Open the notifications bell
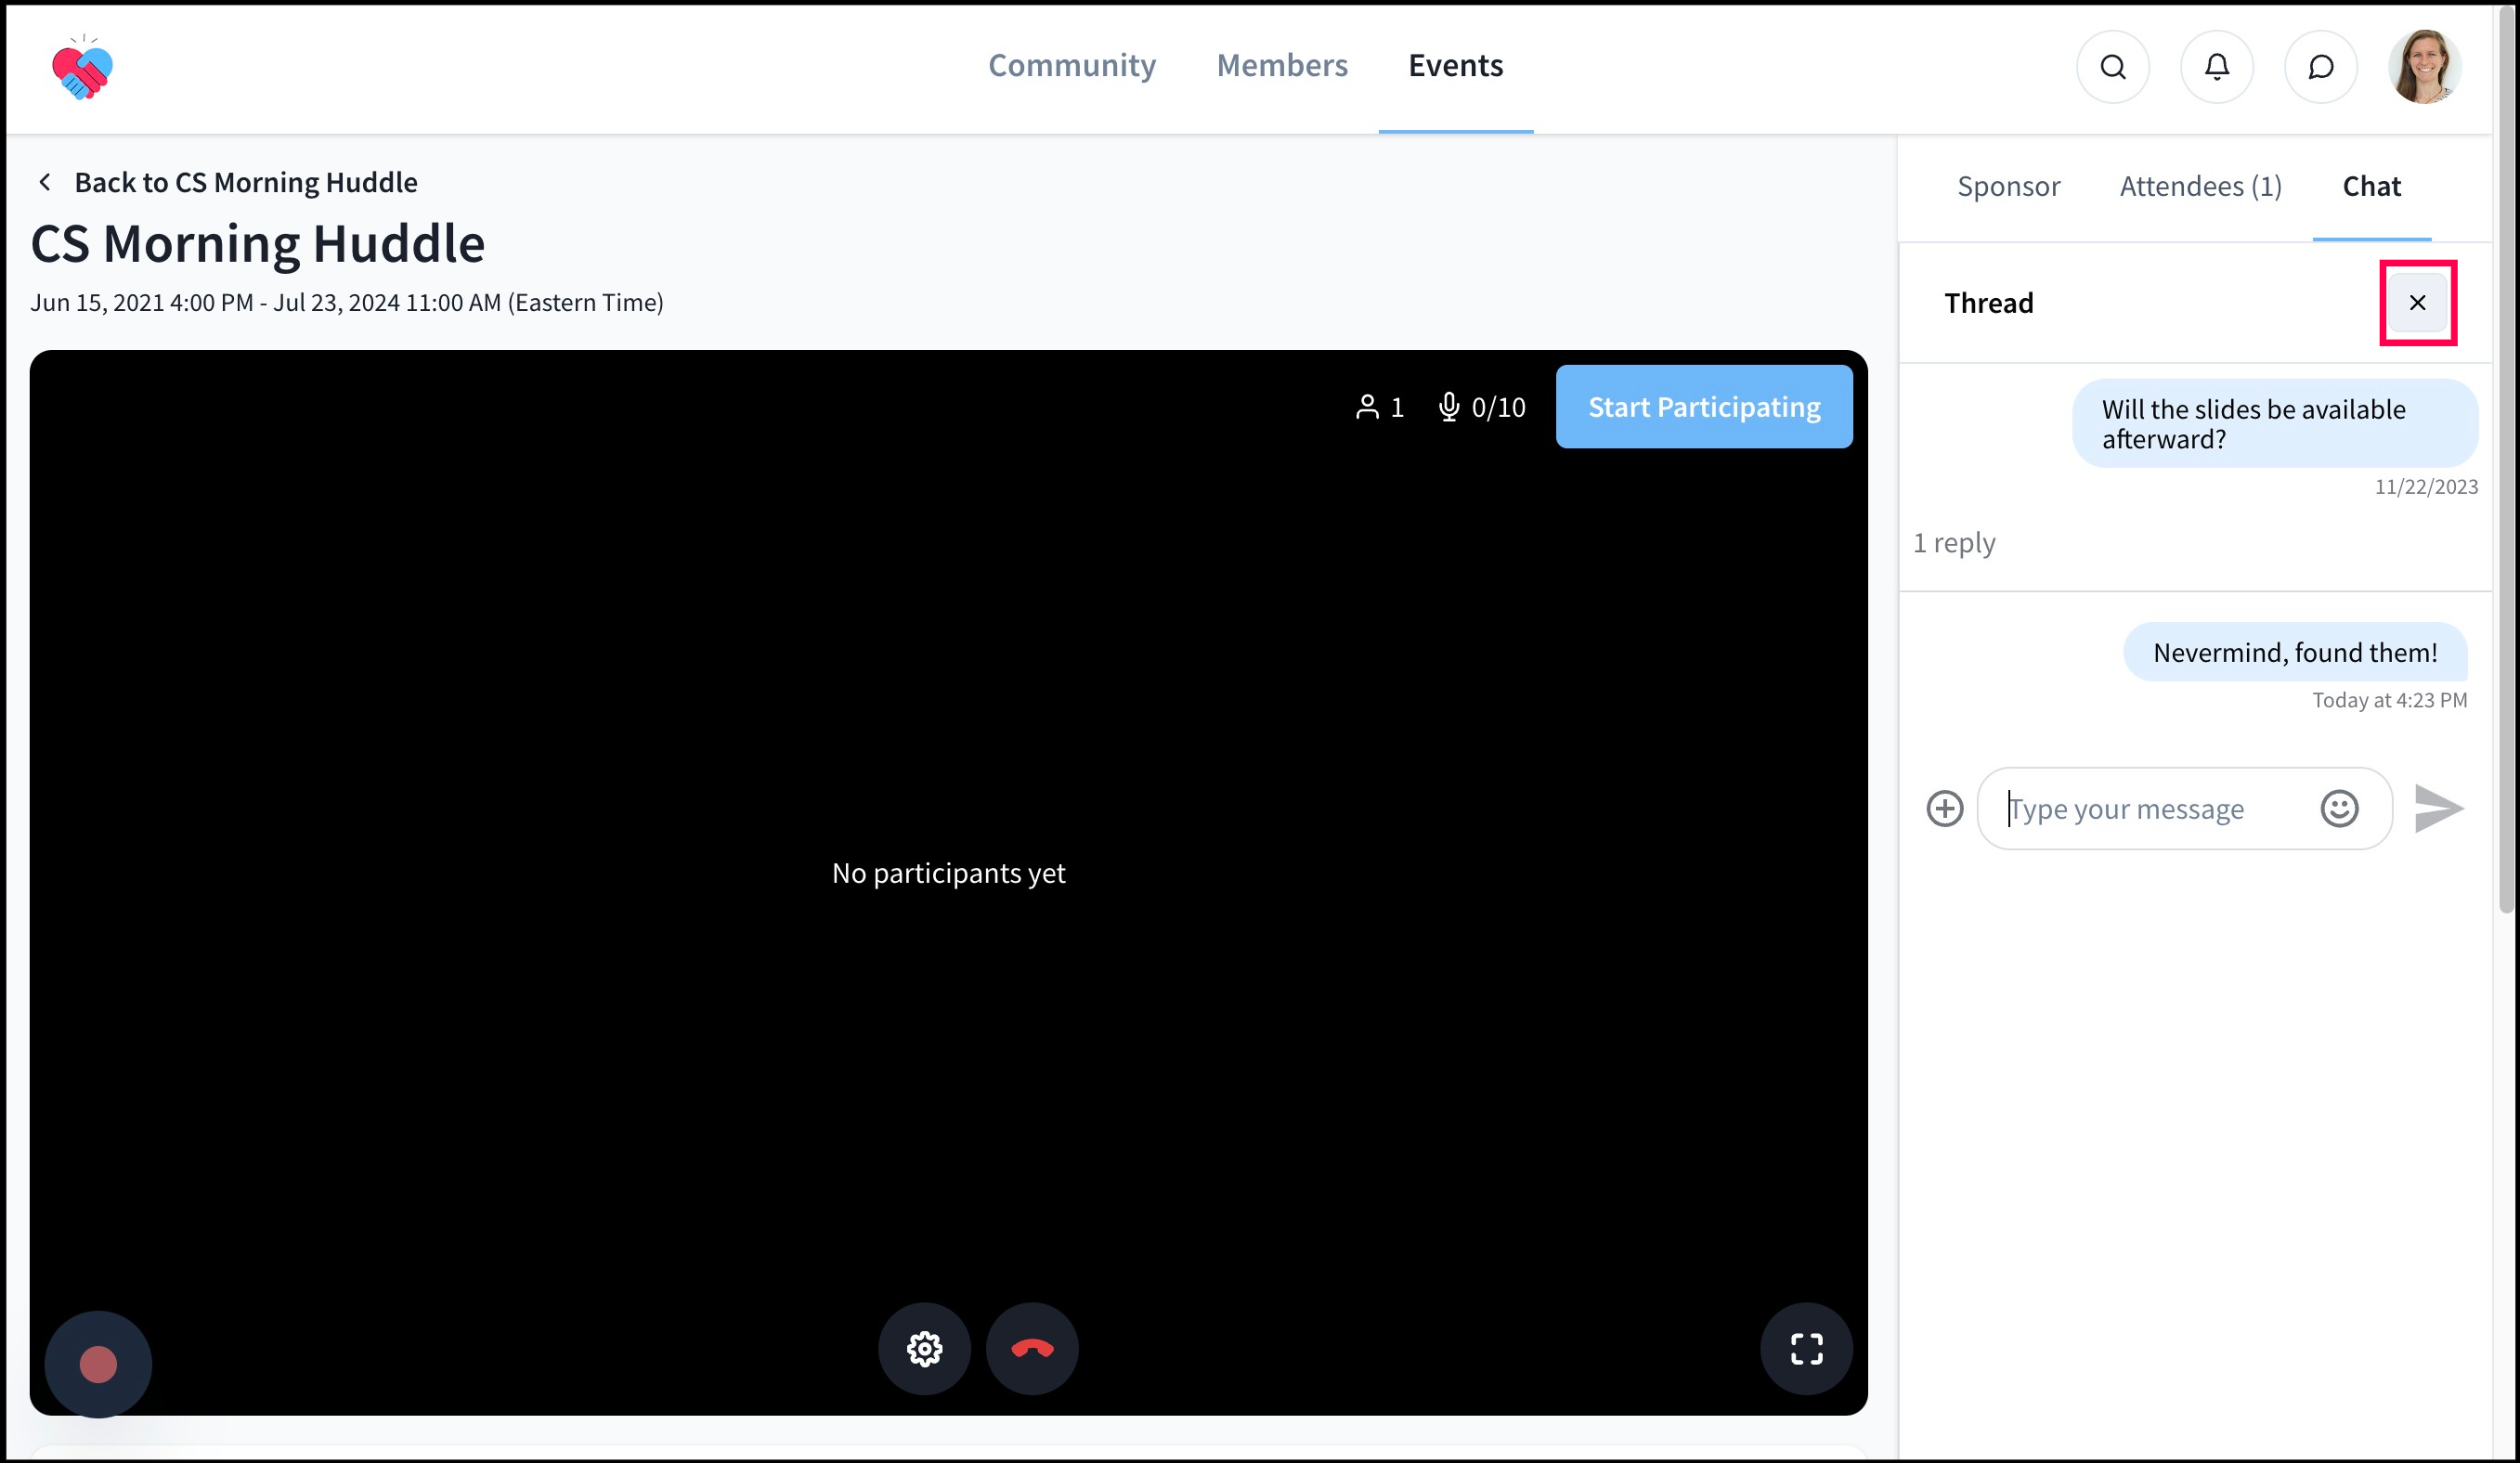The image size is (2520, 1463). (x=2216, y=67)
